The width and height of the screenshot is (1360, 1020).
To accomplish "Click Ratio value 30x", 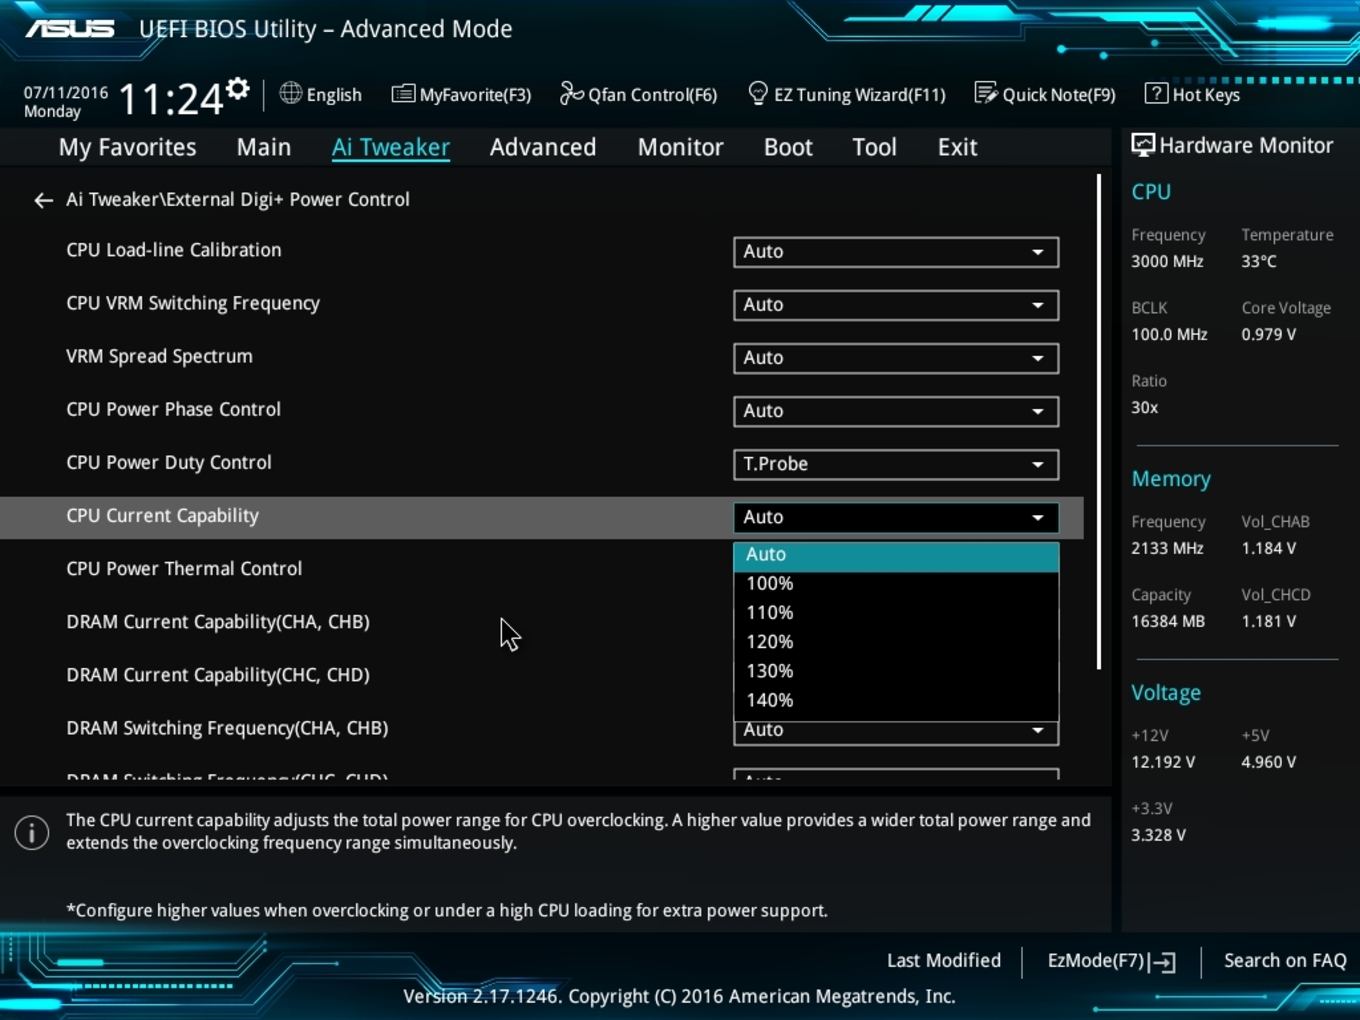I will 1144,407.
